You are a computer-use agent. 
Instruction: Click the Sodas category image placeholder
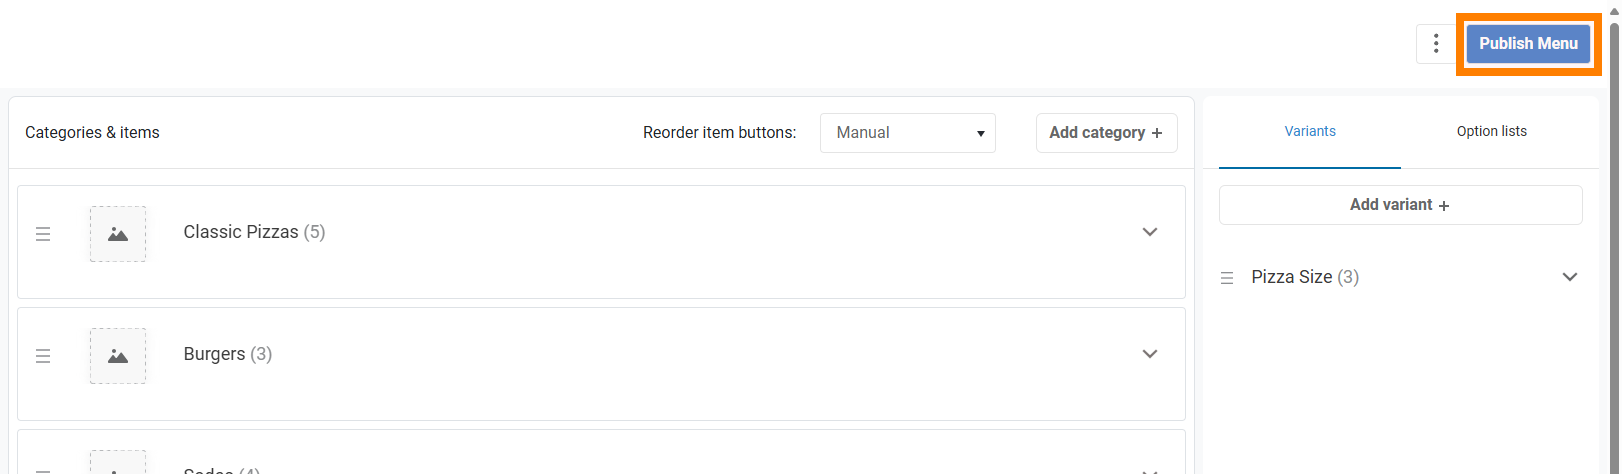(x=118, y=465)
